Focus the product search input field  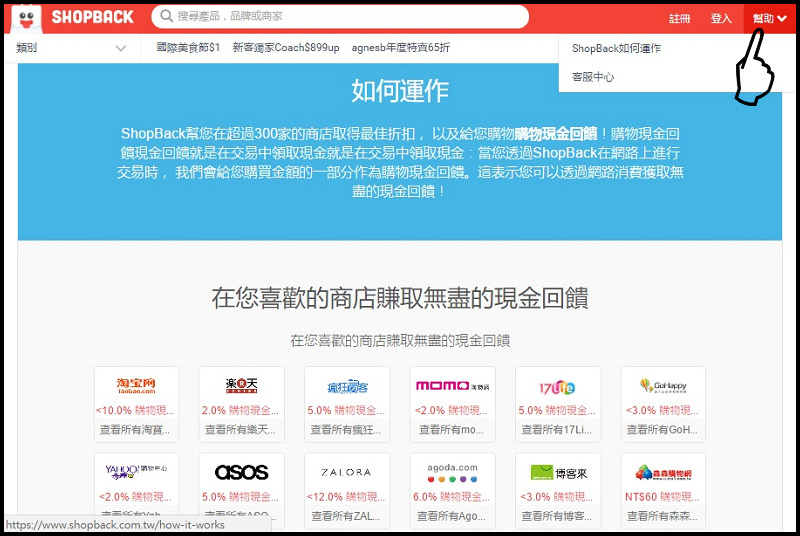(x=340, y=16)
